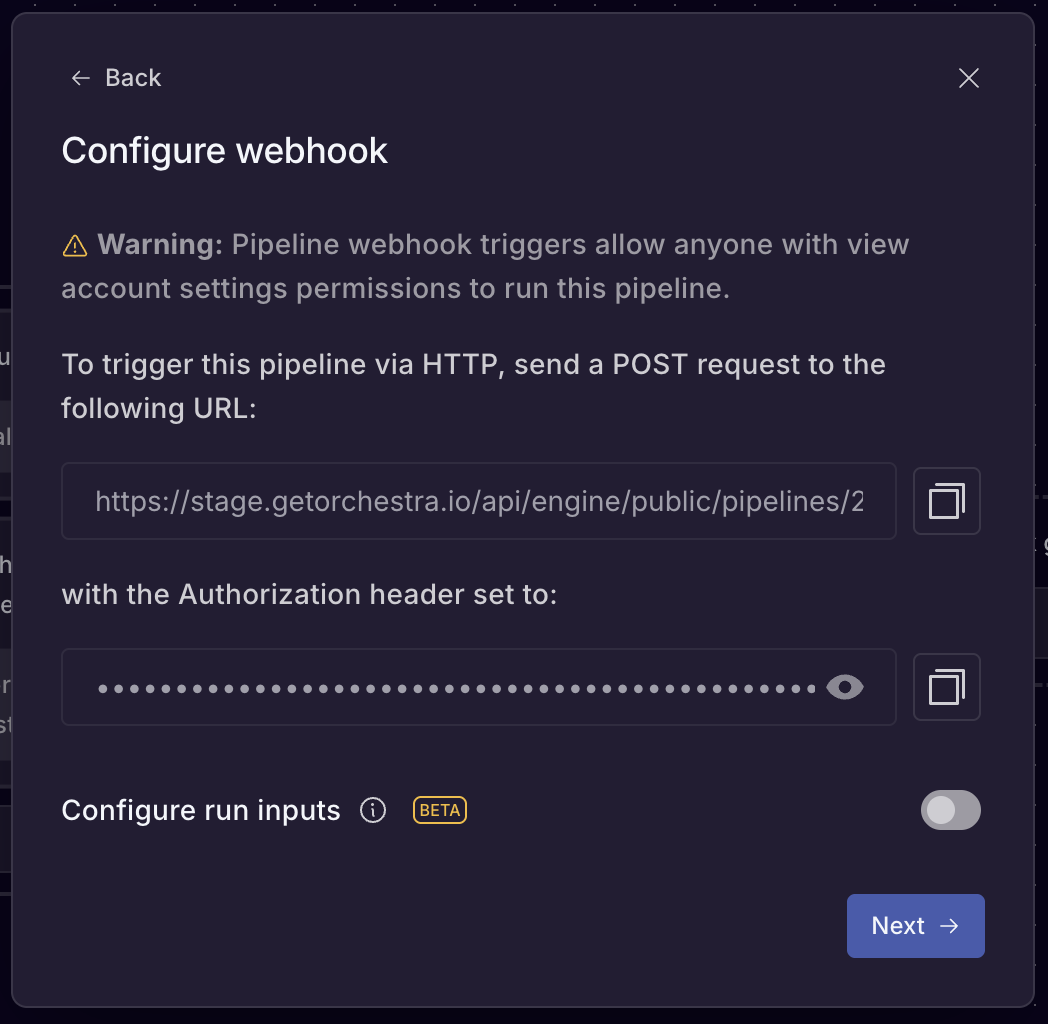
Task: Click the back arrow icon
Action: (79, 77)
